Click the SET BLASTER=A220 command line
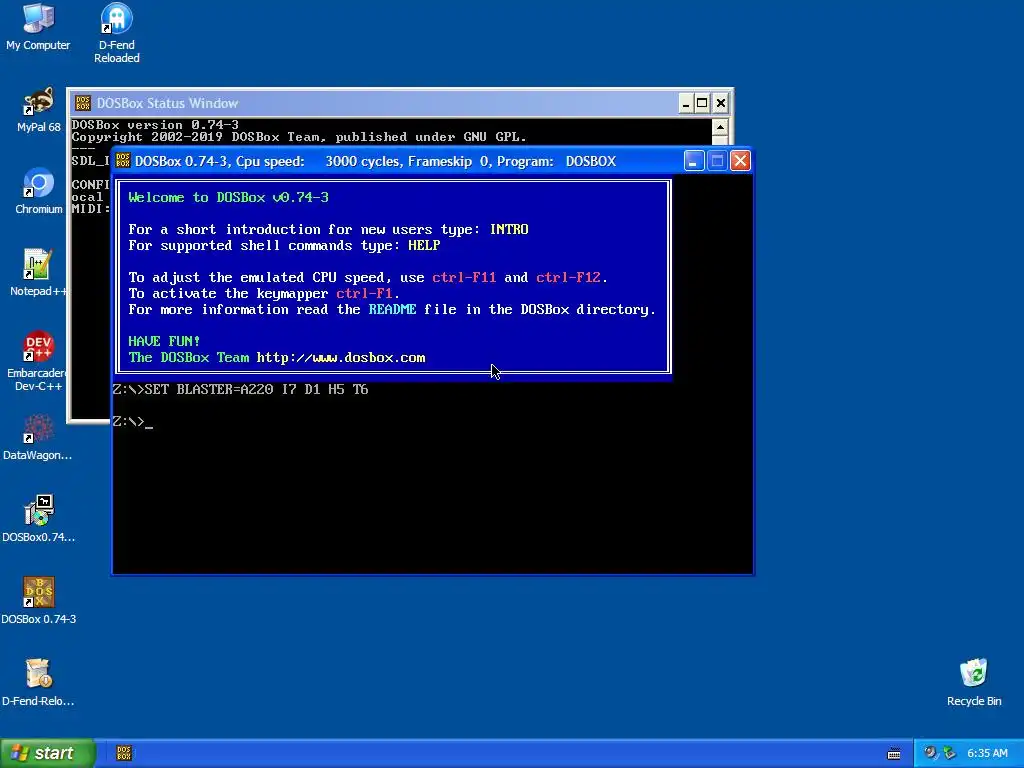Screen dimensions: 1024x768 (x=240, y=390)
